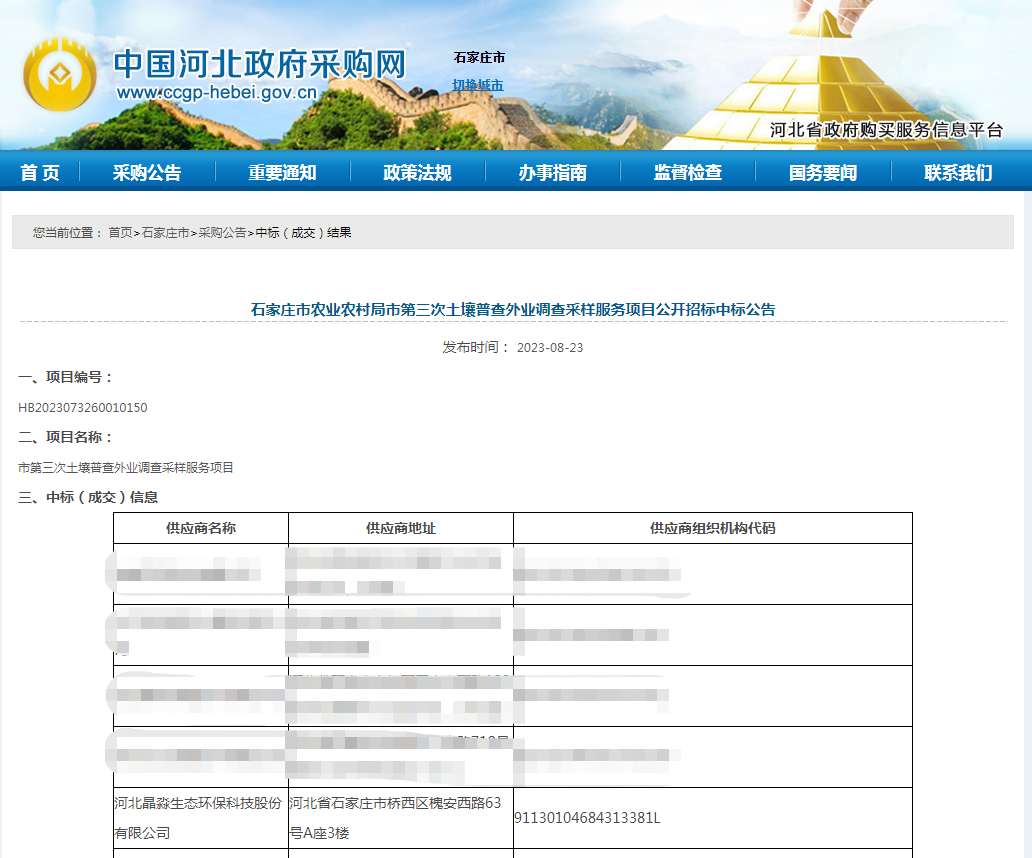The width and height of the screenshot is (1032, 858).
Task: Click the 切换城市 link
Action: point(478,85)
